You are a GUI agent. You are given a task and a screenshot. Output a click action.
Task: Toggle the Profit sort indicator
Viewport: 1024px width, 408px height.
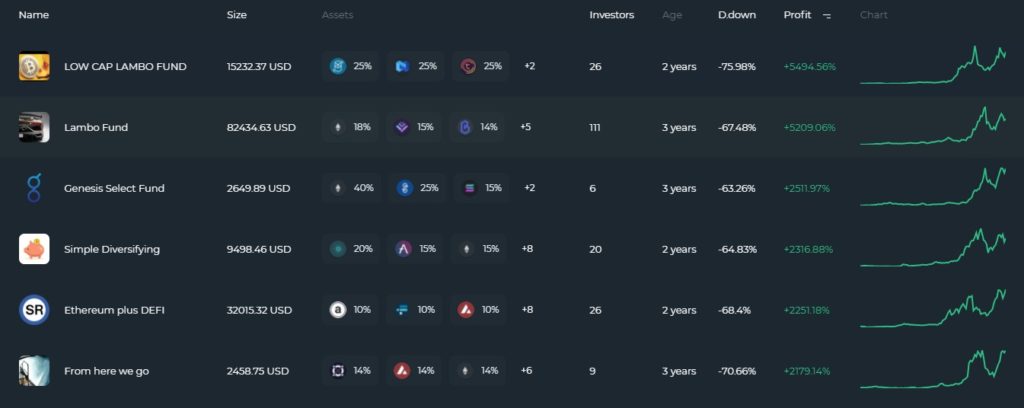[827, 16]
